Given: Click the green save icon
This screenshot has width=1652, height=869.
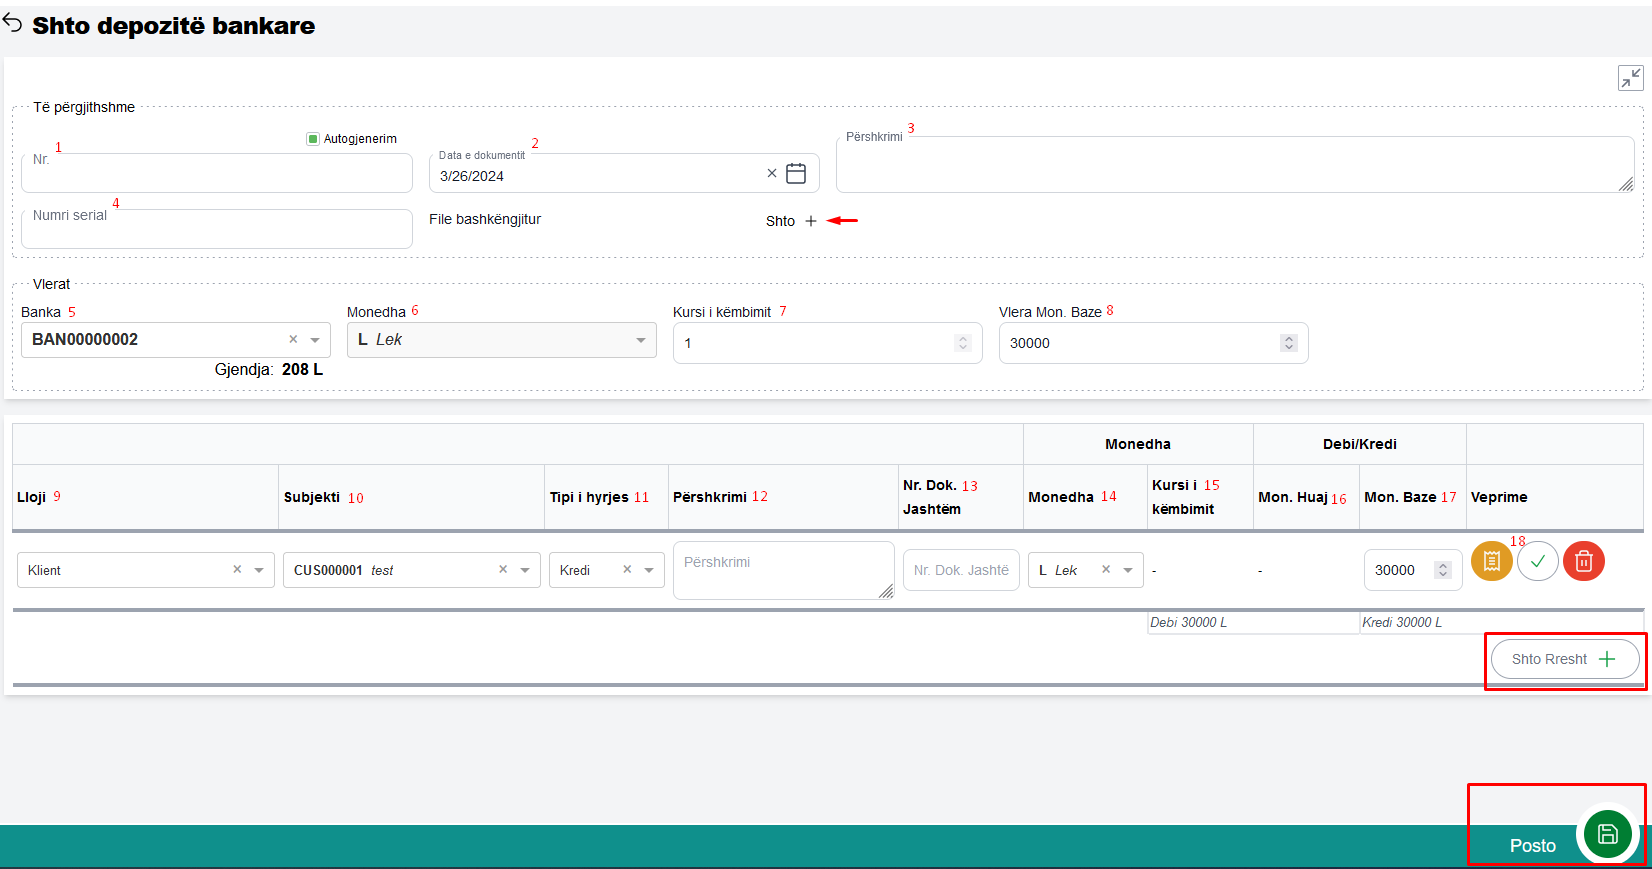Looking at the screenshot, I should click(x=1607, y=834).
